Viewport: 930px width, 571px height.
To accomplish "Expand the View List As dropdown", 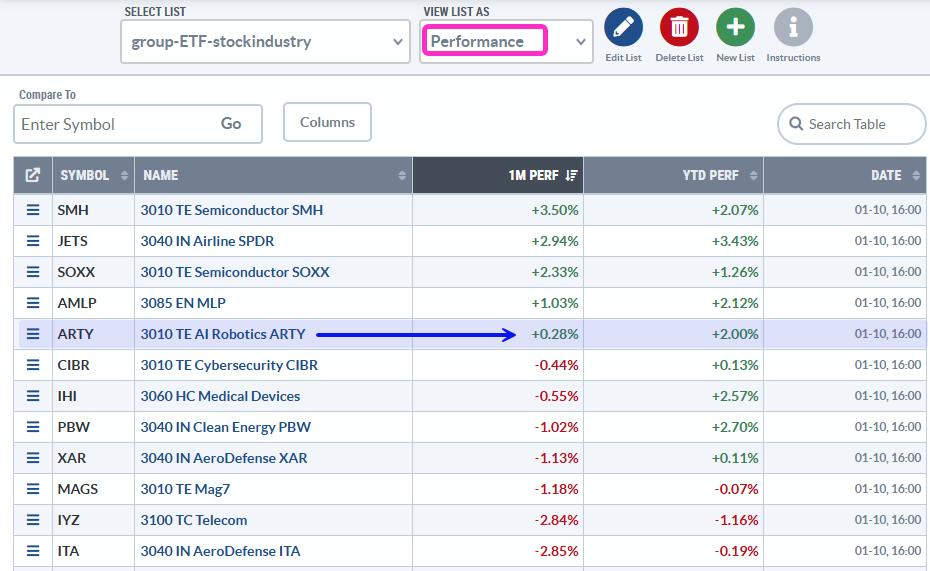I will click(506, 42).
